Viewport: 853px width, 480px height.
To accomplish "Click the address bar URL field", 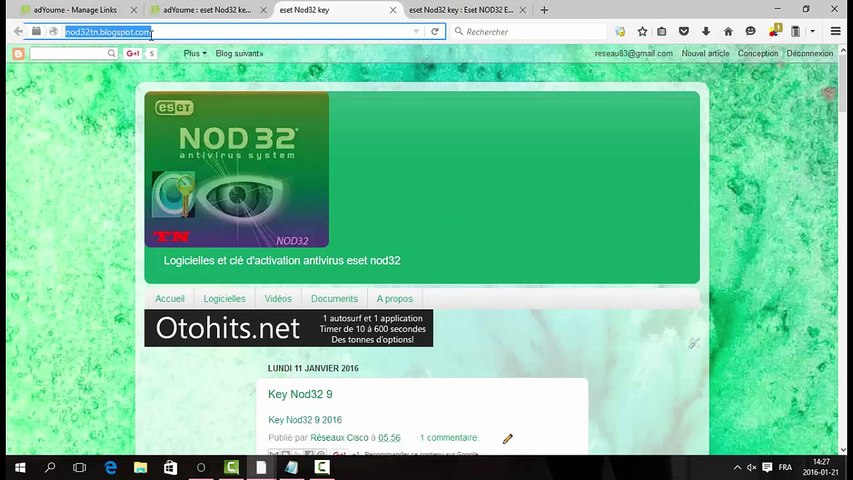I will pos(237,32).
